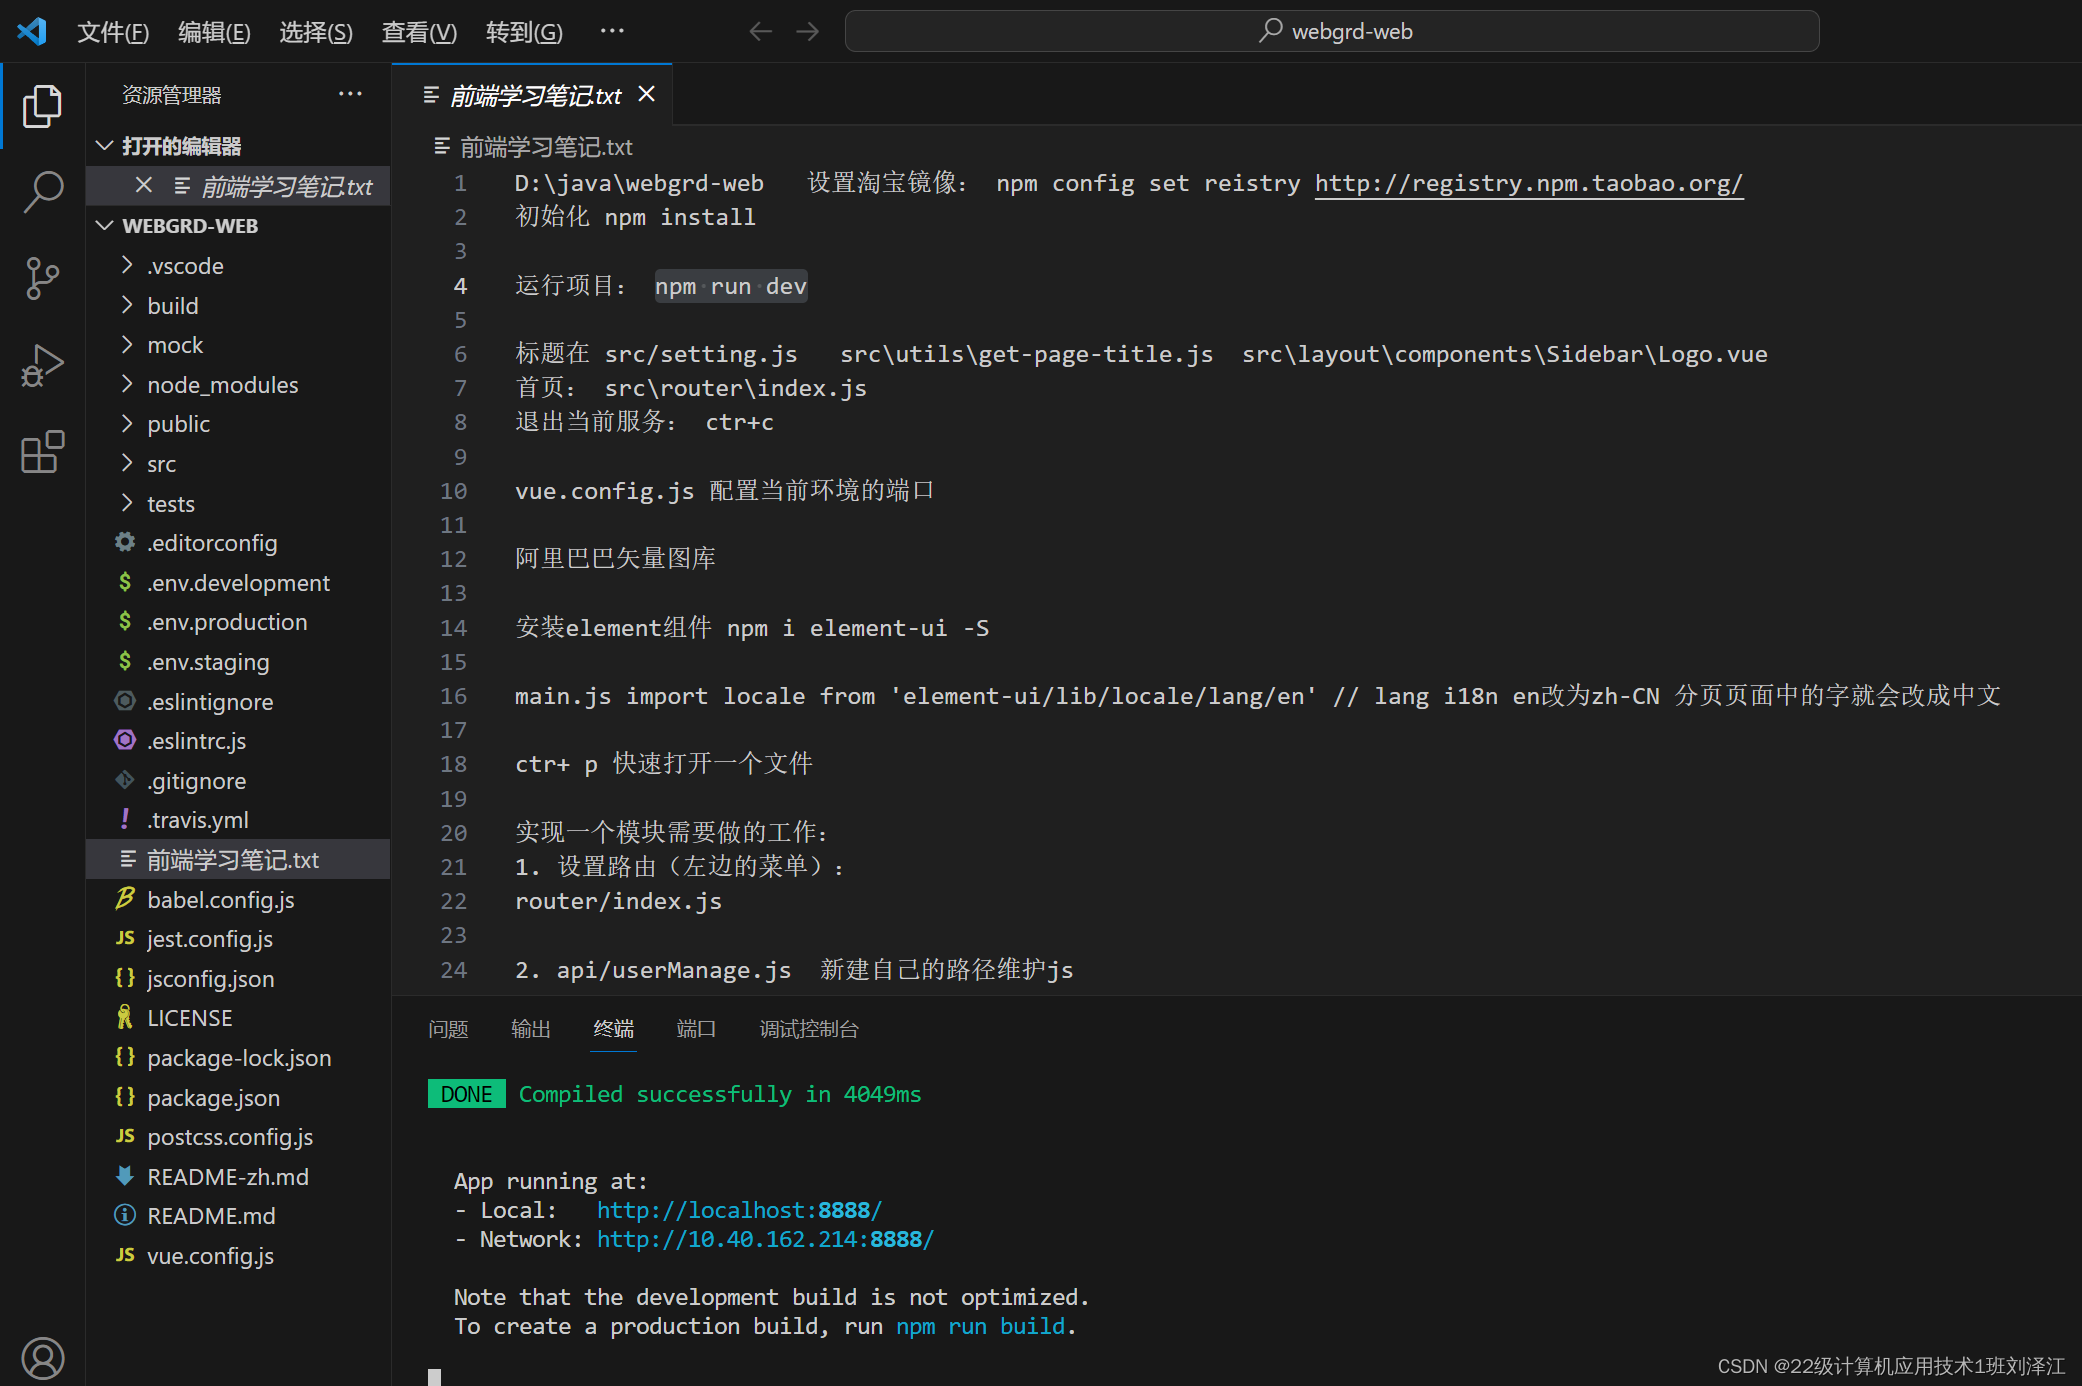Open package-lock.json file

[x=238, y=1058]
